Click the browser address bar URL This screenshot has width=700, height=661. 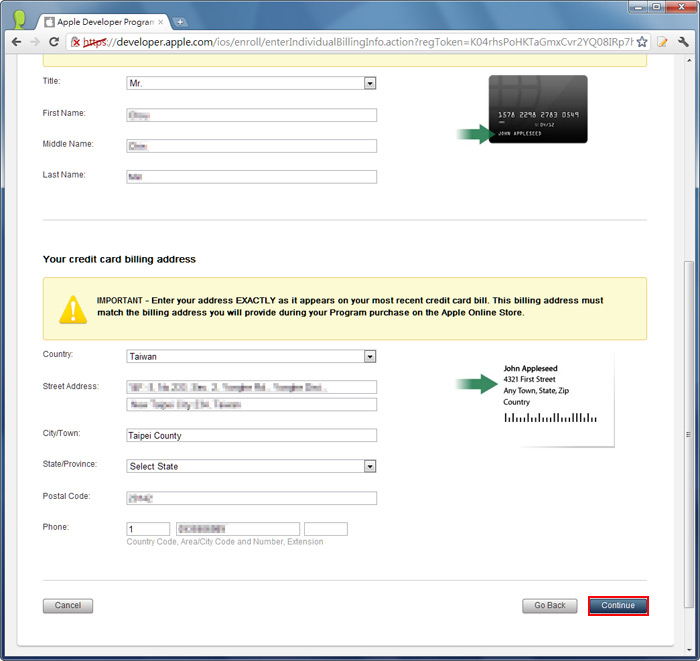tap(357, 42)
